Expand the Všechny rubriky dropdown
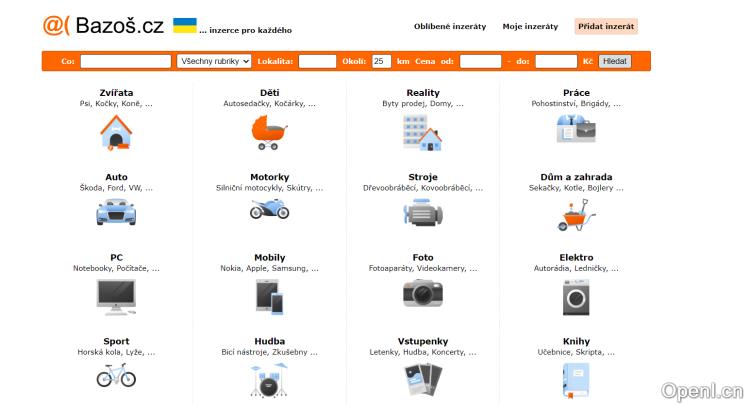Image resolution: width=750 pixels, height=405 pixels. click(214, 61)
